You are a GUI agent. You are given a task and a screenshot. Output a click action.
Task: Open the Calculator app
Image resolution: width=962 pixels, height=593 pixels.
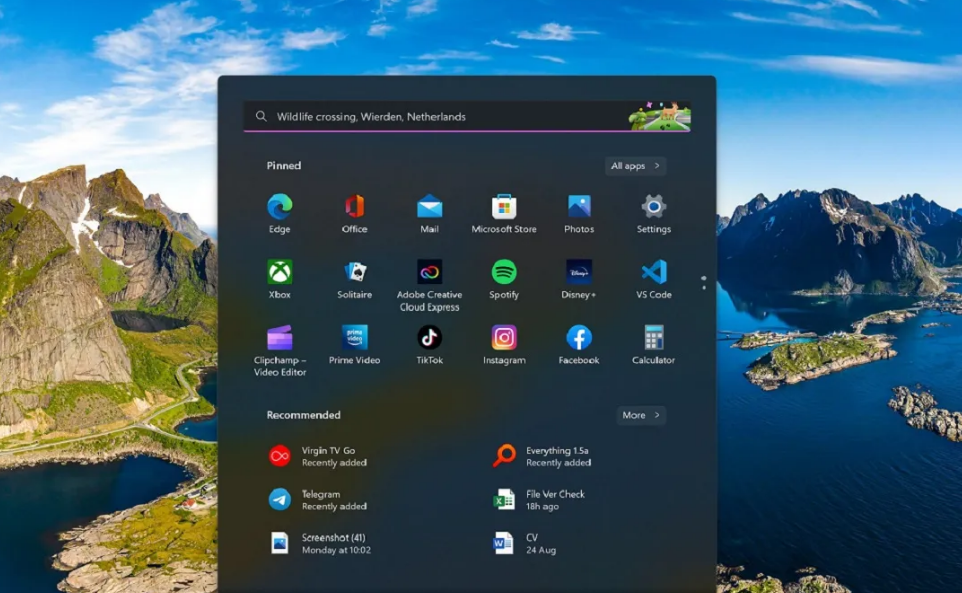point(653,345)
